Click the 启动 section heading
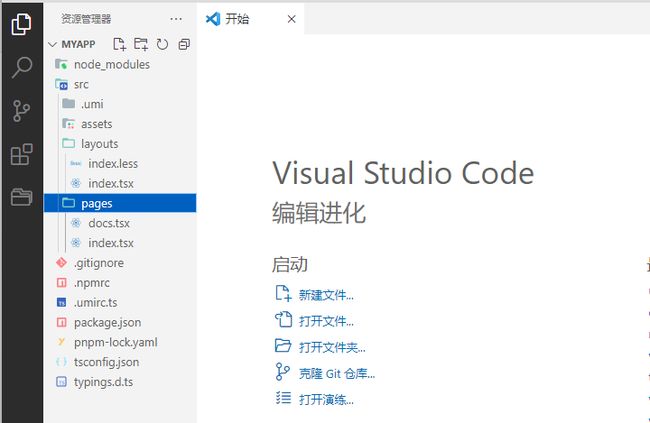The height and width of the screenshot is (423, 650). pos(290,264)
